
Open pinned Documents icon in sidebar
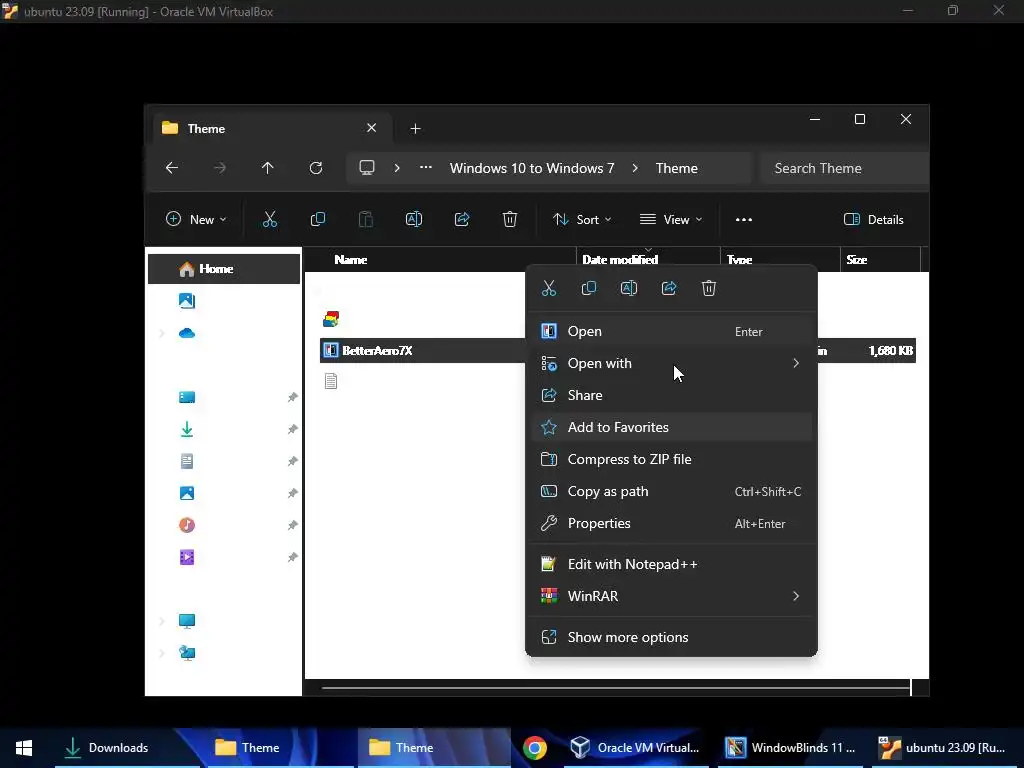187,461
